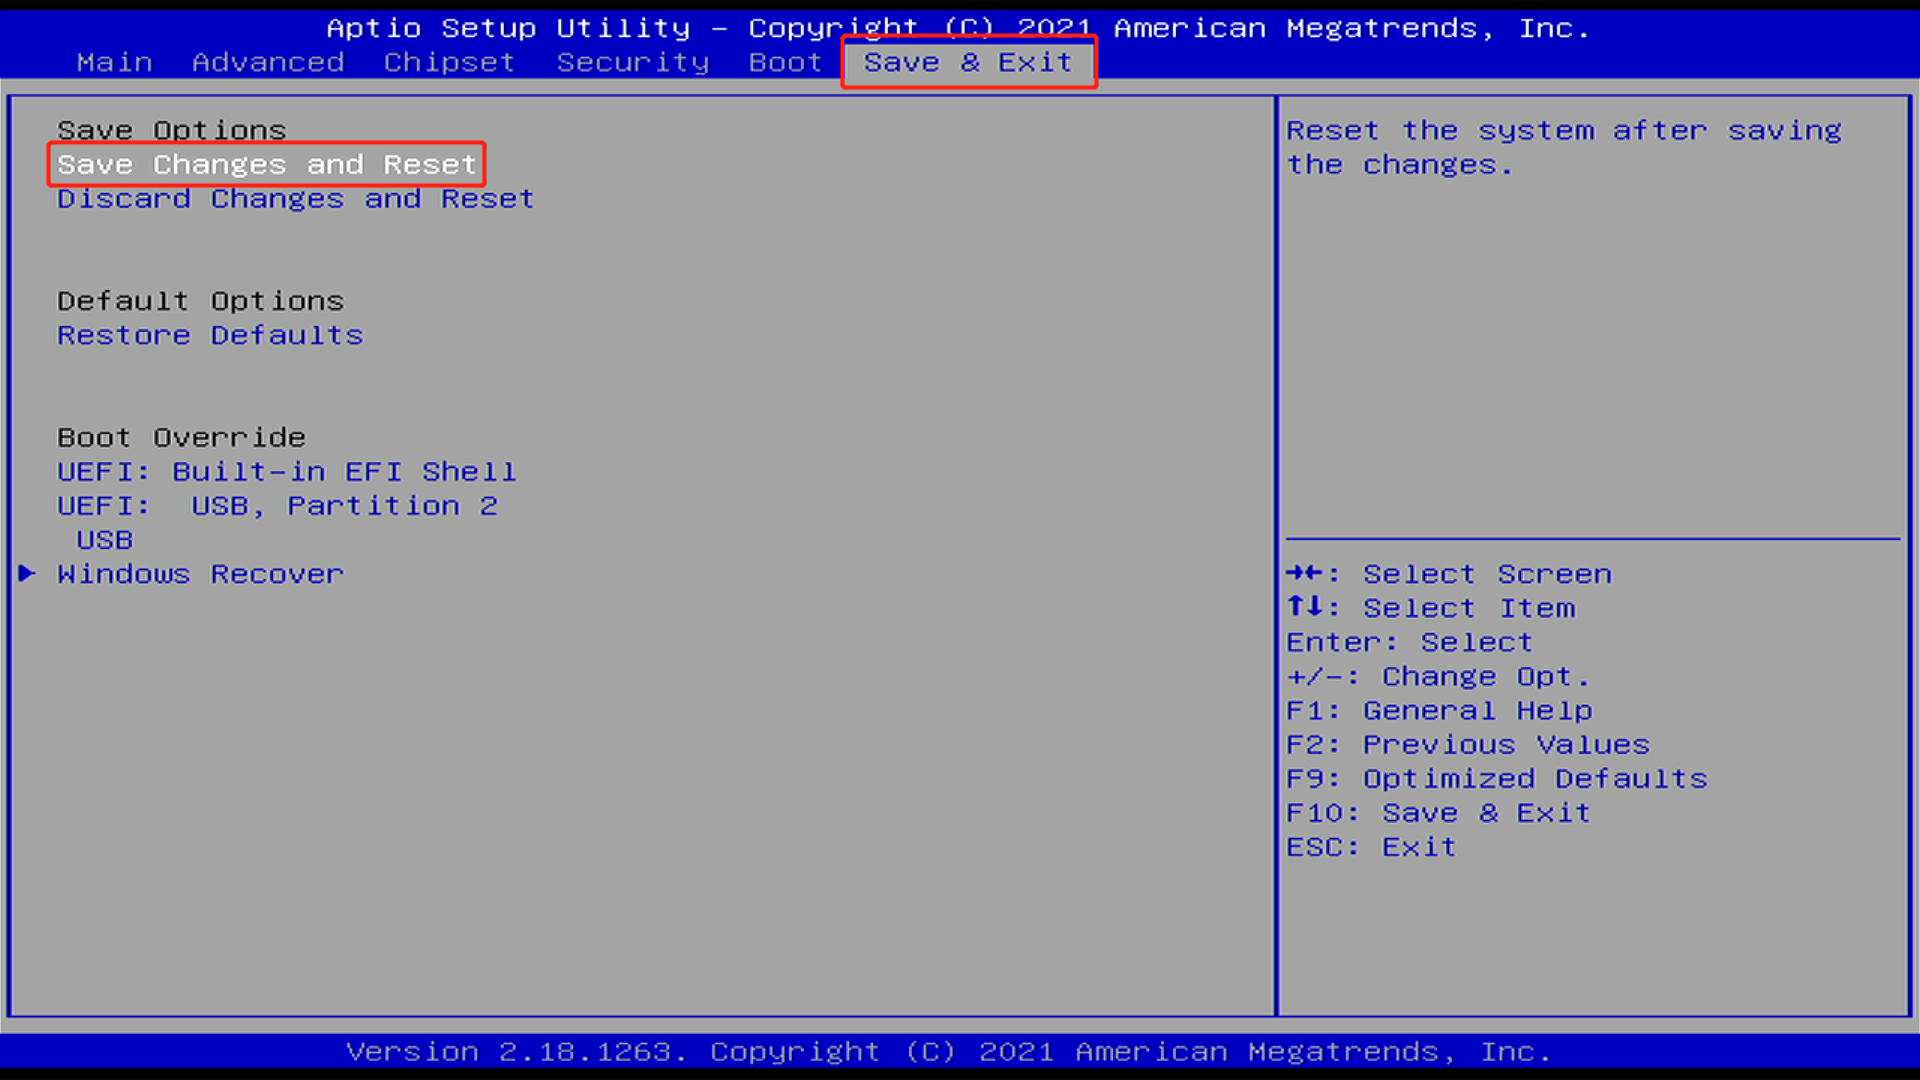Click the Select Screen key hint

1449,574
